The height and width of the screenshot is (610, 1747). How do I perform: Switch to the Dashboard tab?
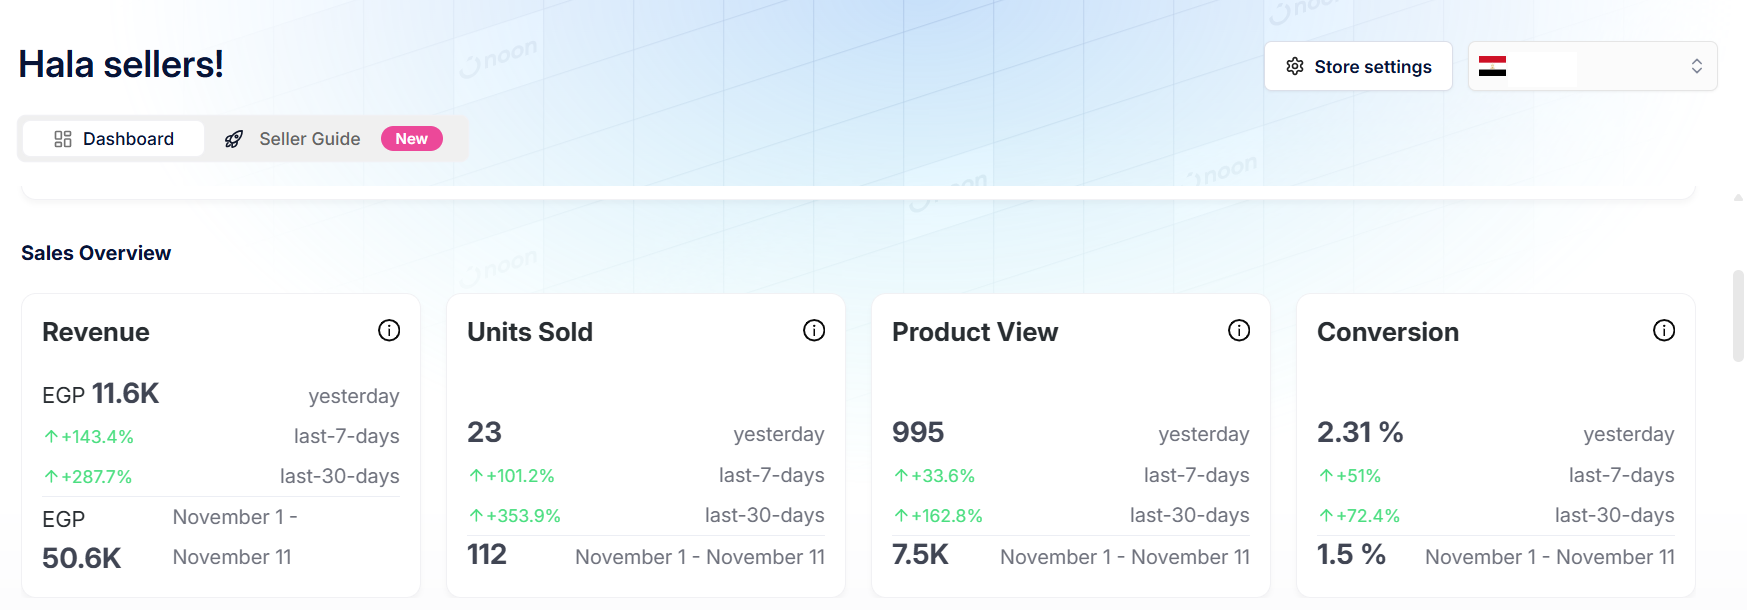coord(113,139)
